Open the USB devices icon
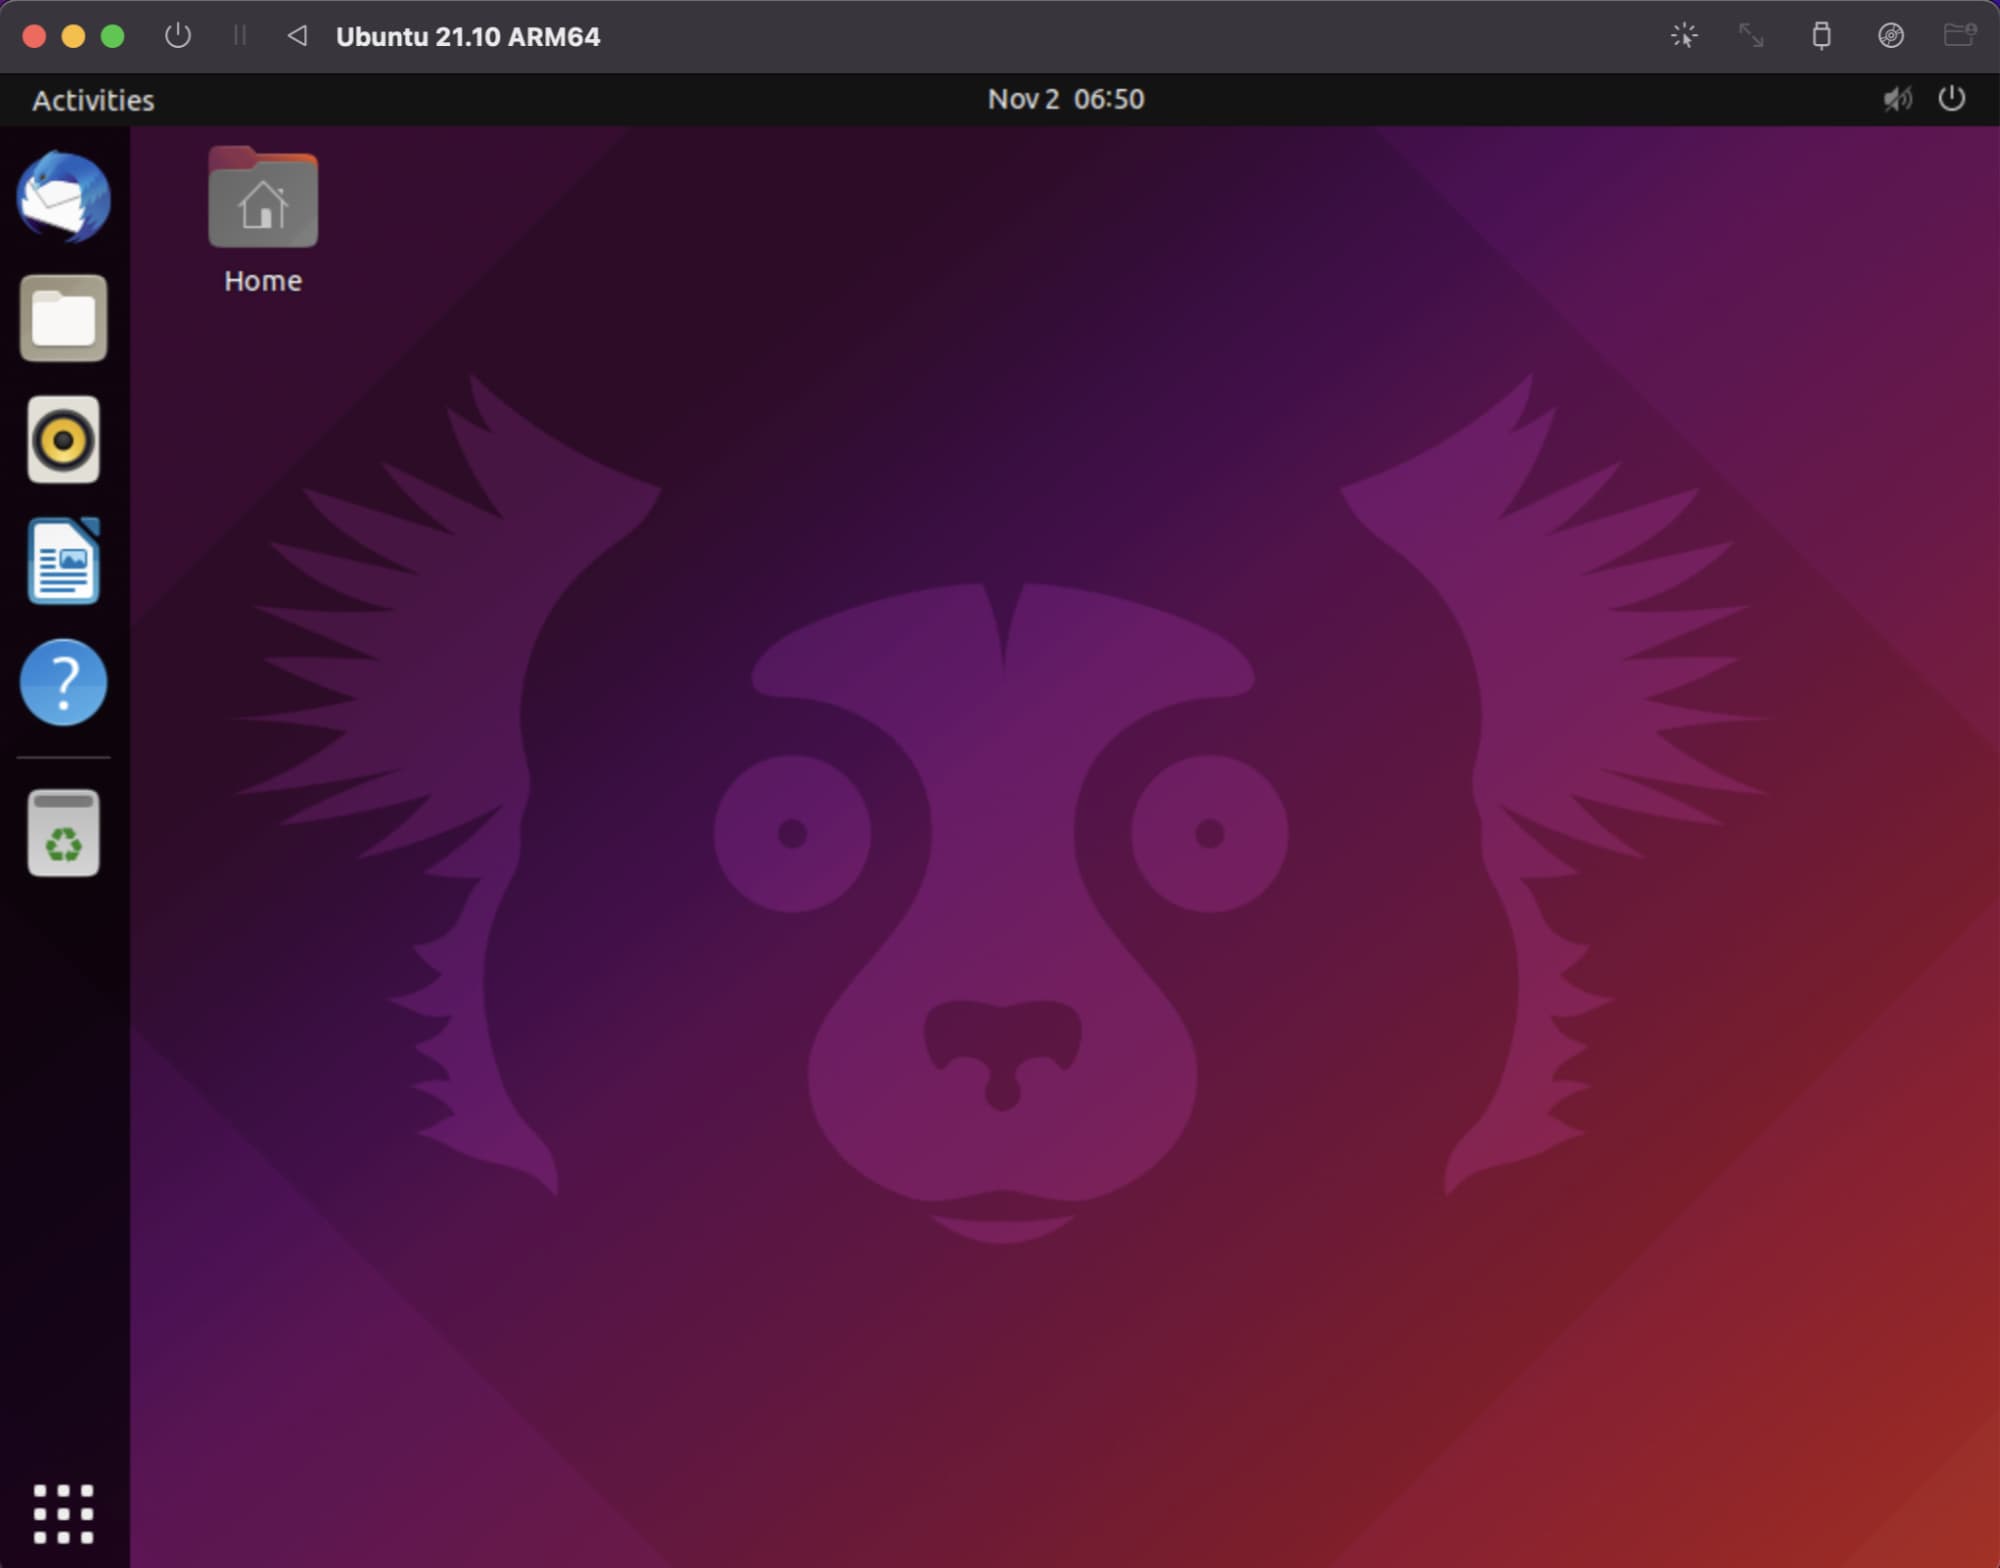This screenshot has width=2000, height=1568. pos(1822,36)
